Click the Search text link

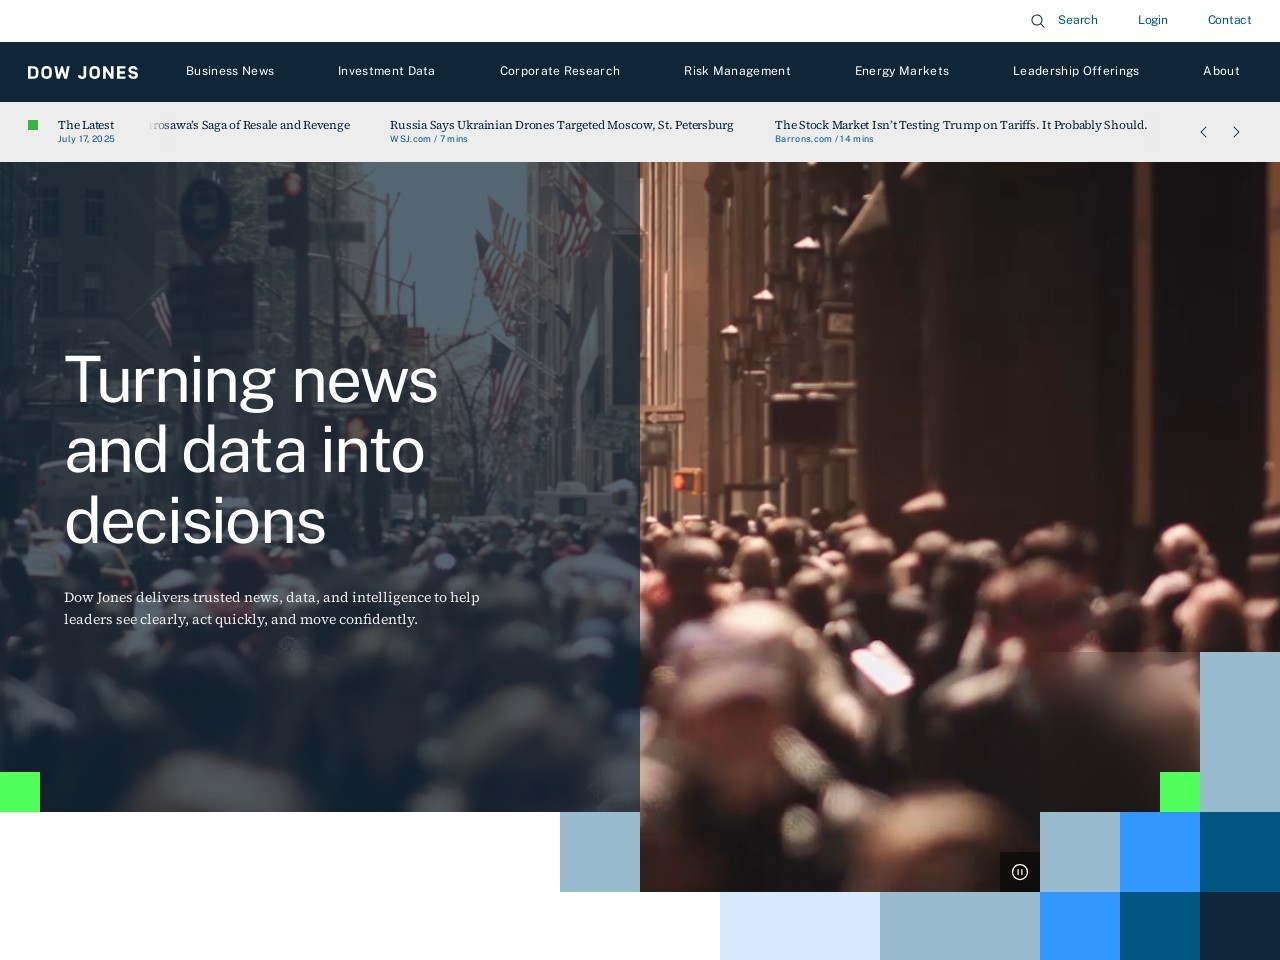pos(1077,20)
